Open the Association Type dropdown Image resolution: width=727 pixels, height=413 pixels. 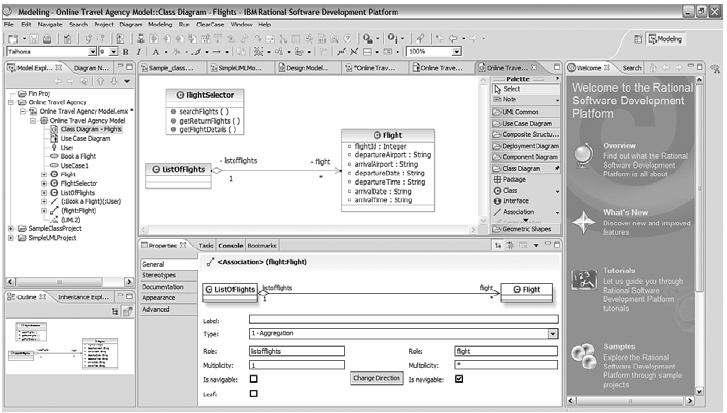[552, 334]
